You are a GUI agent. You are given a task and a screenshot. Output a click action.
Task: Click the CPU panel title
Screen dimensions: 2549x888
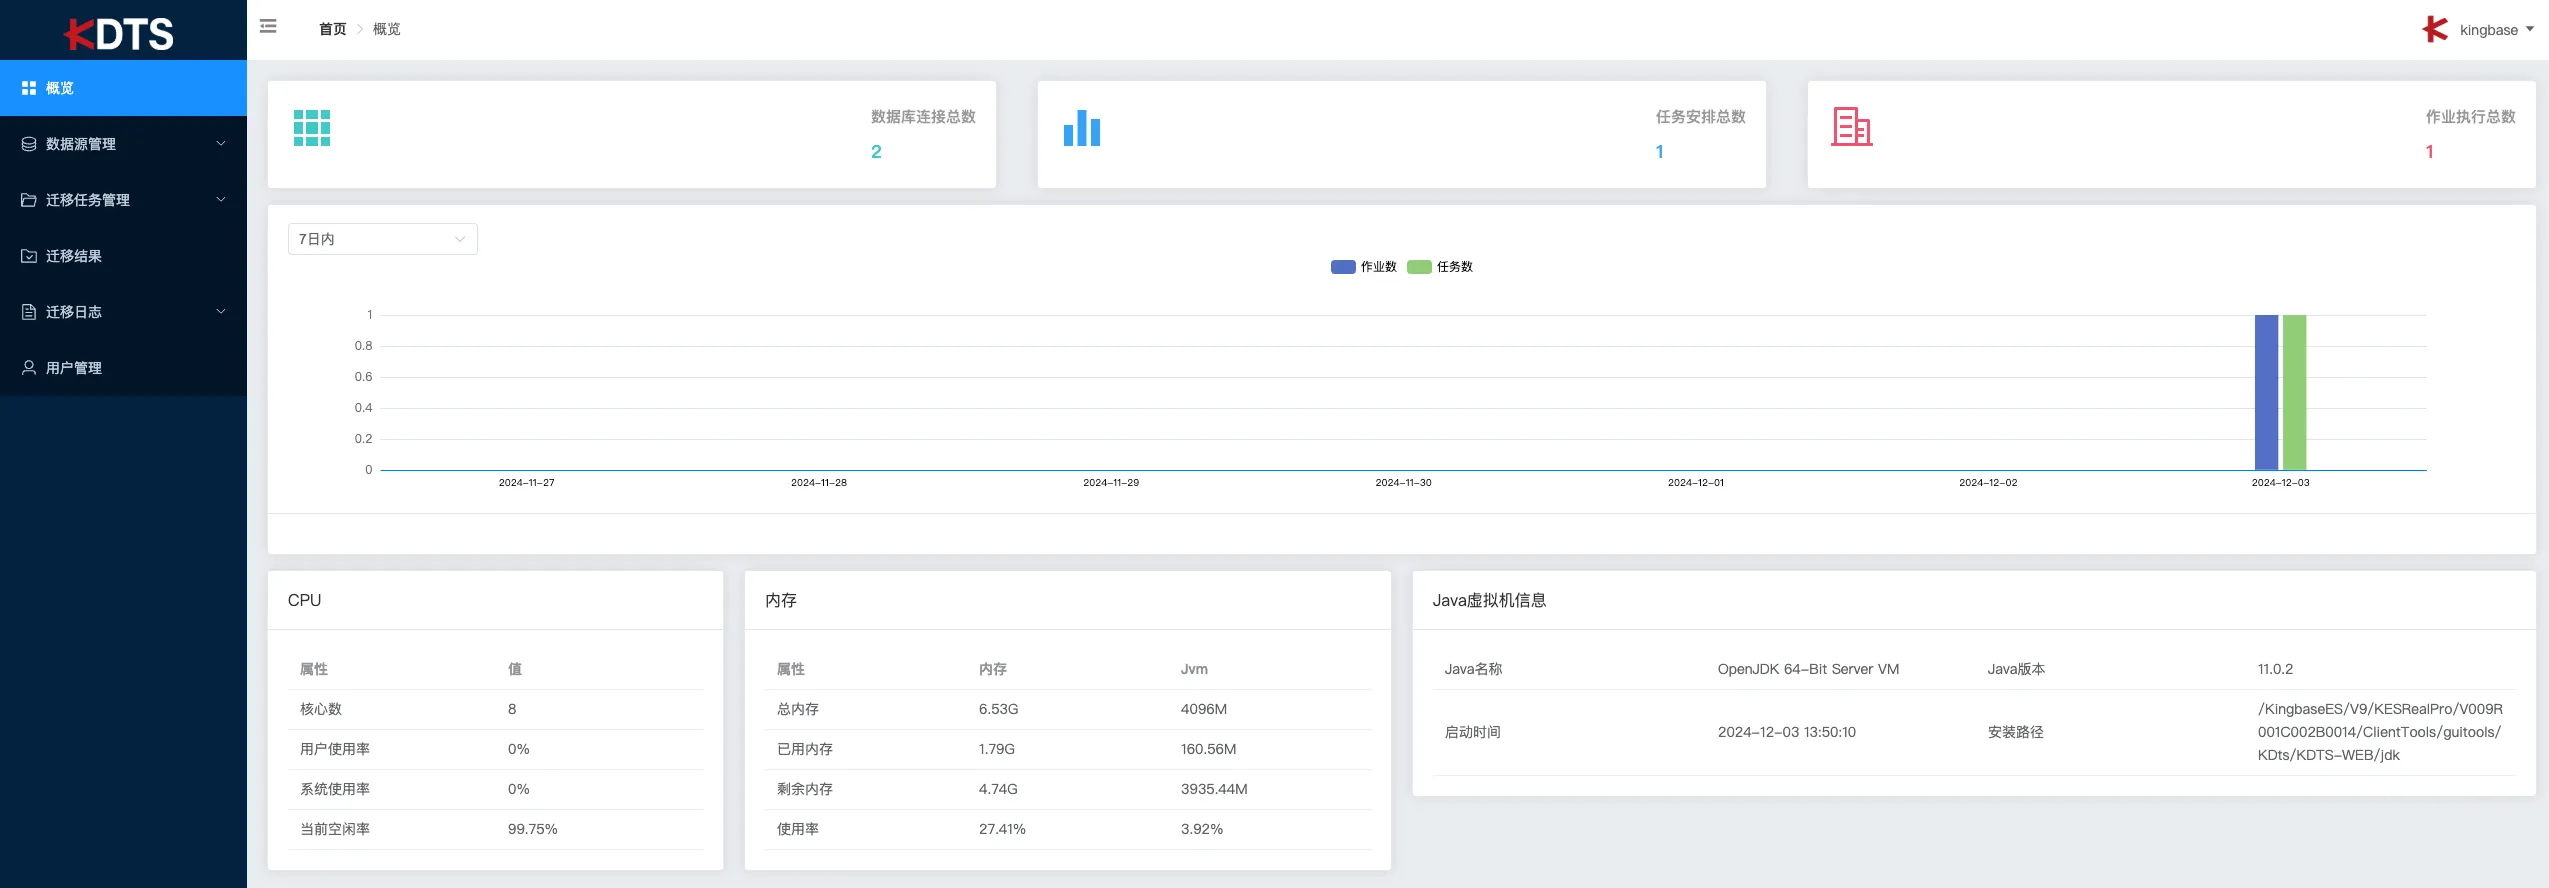pos(305,600)
